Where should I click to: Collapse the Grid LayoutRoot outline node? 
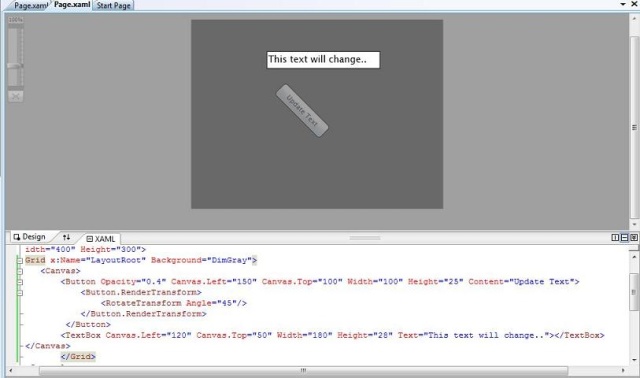tap(20, 260)
